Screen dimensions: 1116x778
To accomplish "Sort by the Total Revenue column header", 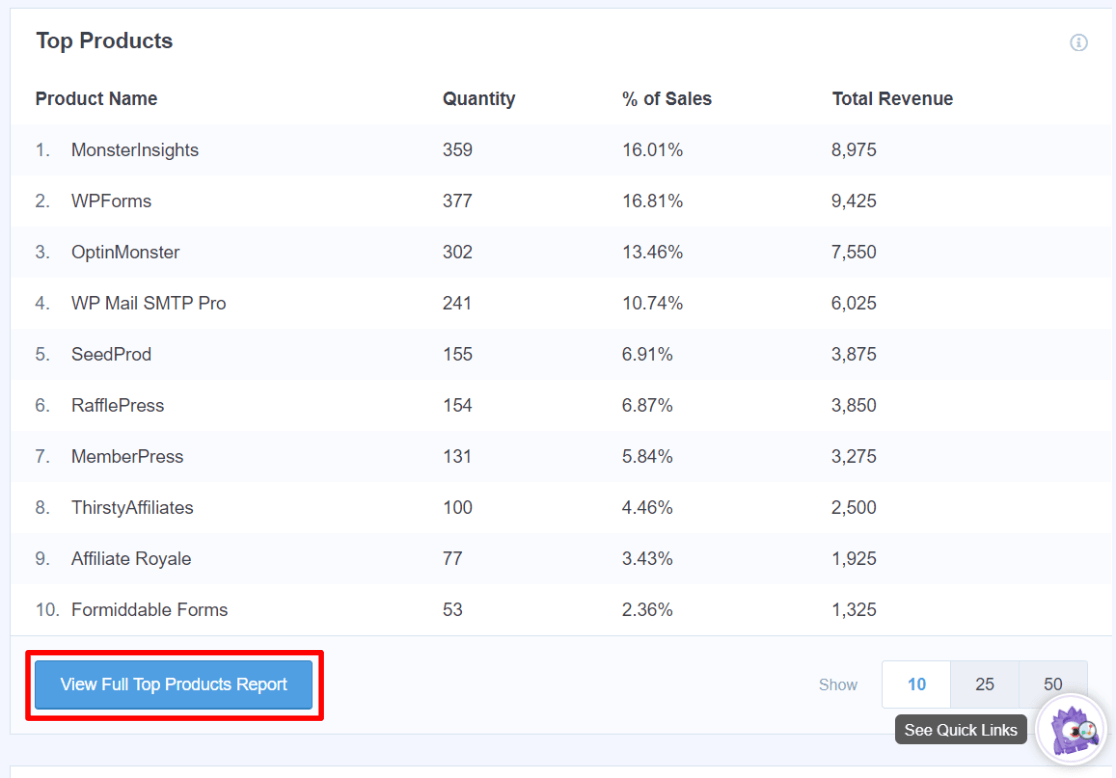I will pyautogui.click(x=892, y=98).
